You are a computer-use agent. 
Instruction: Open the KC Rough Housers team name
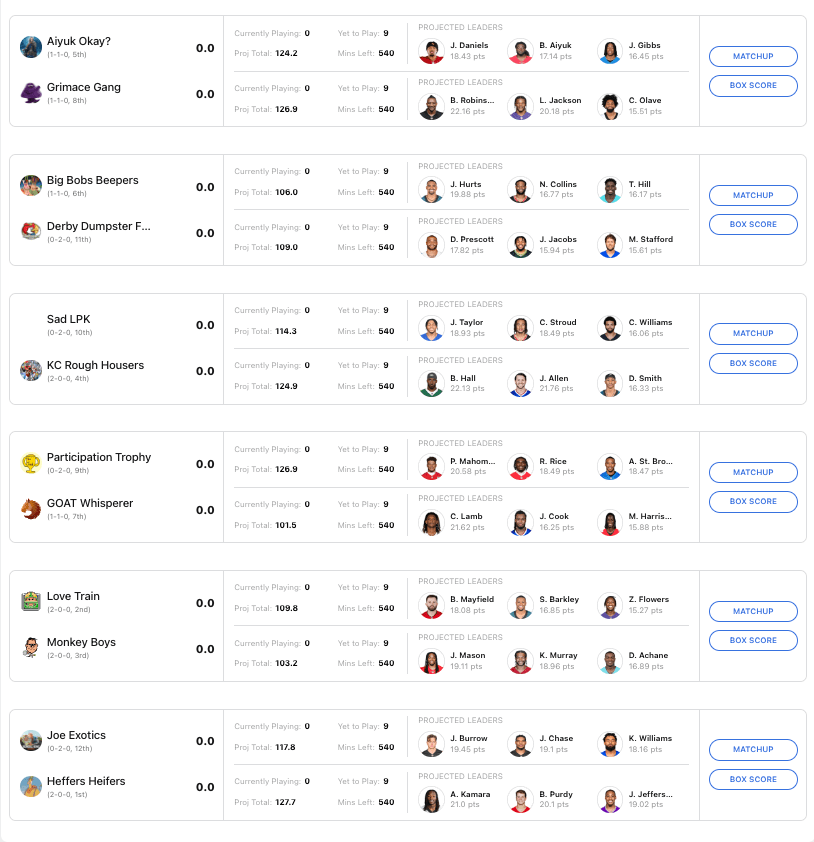95,365
